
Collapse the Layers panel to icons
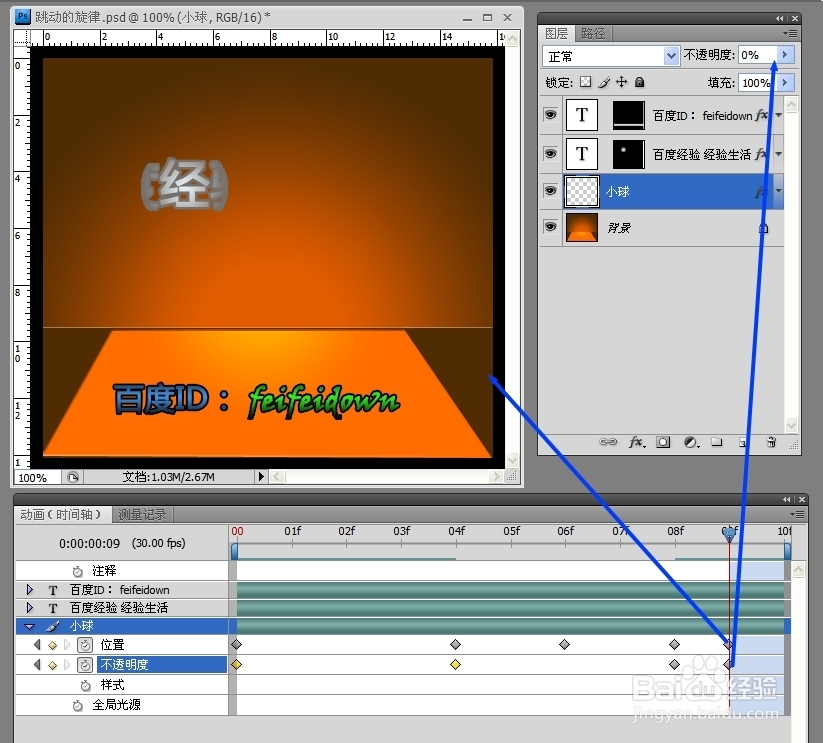(x=779, y=18)
